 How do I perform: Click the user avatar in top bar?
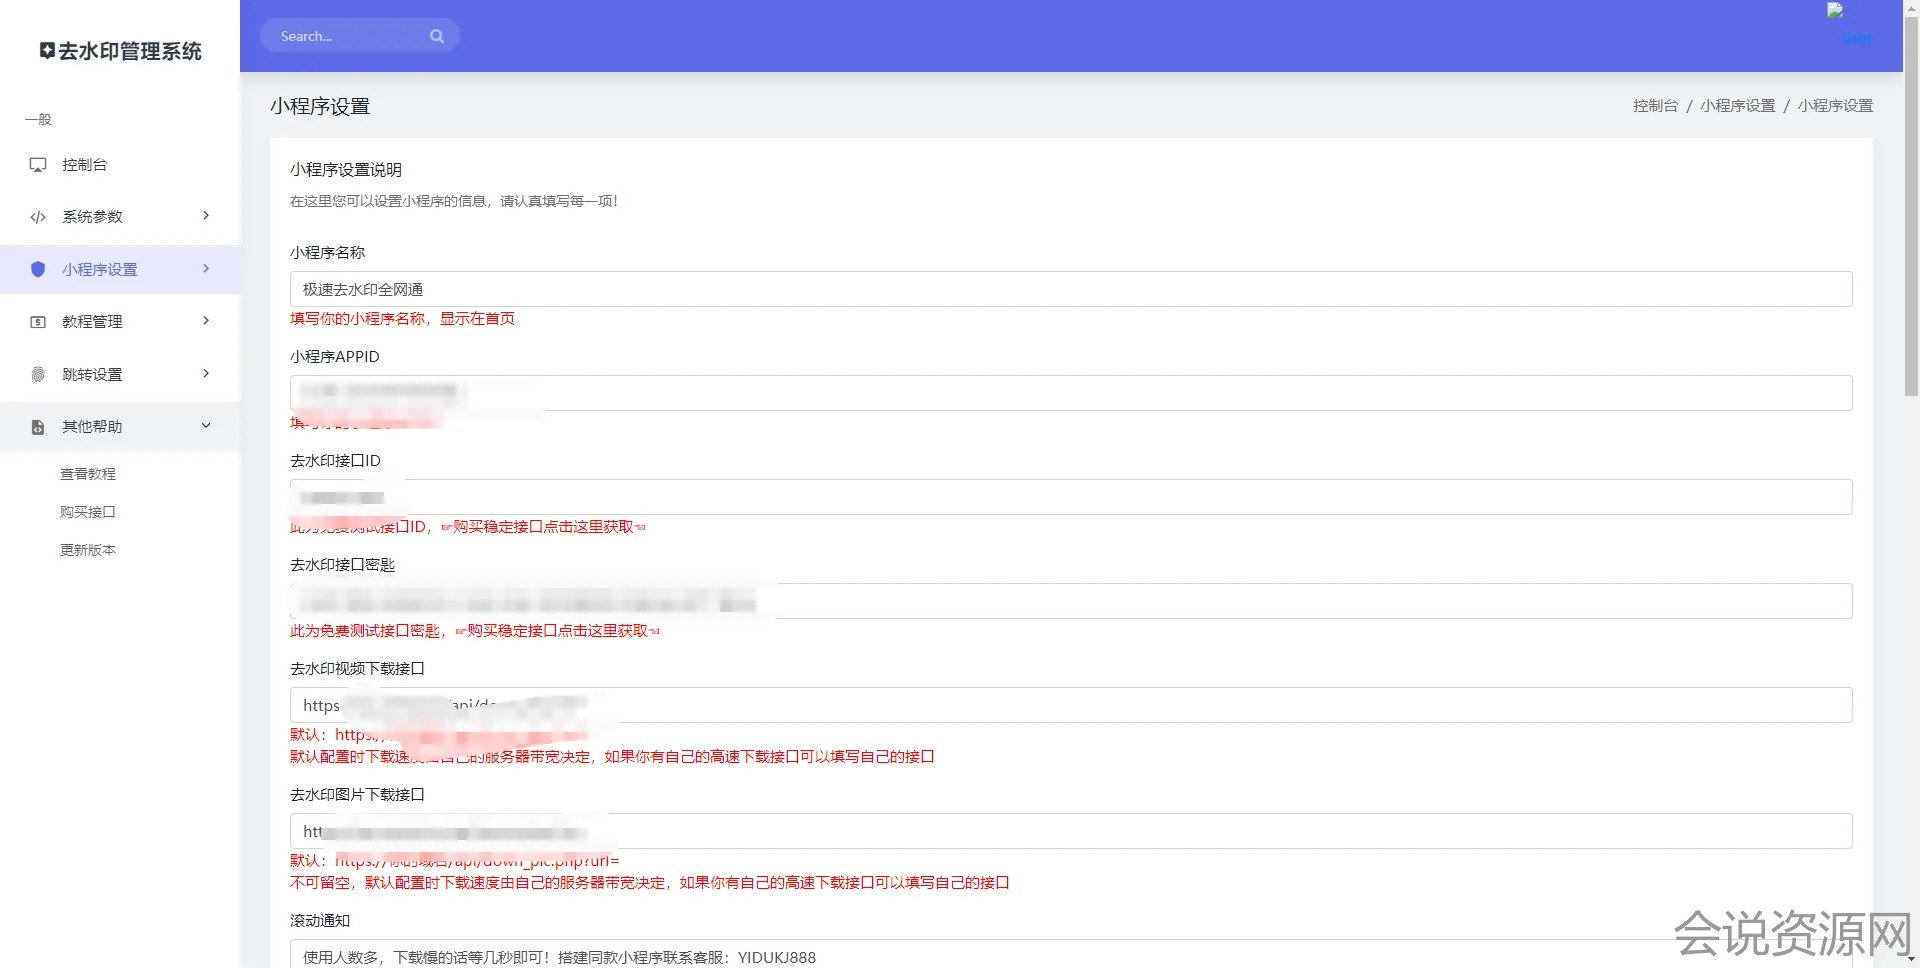[1835, 12]
